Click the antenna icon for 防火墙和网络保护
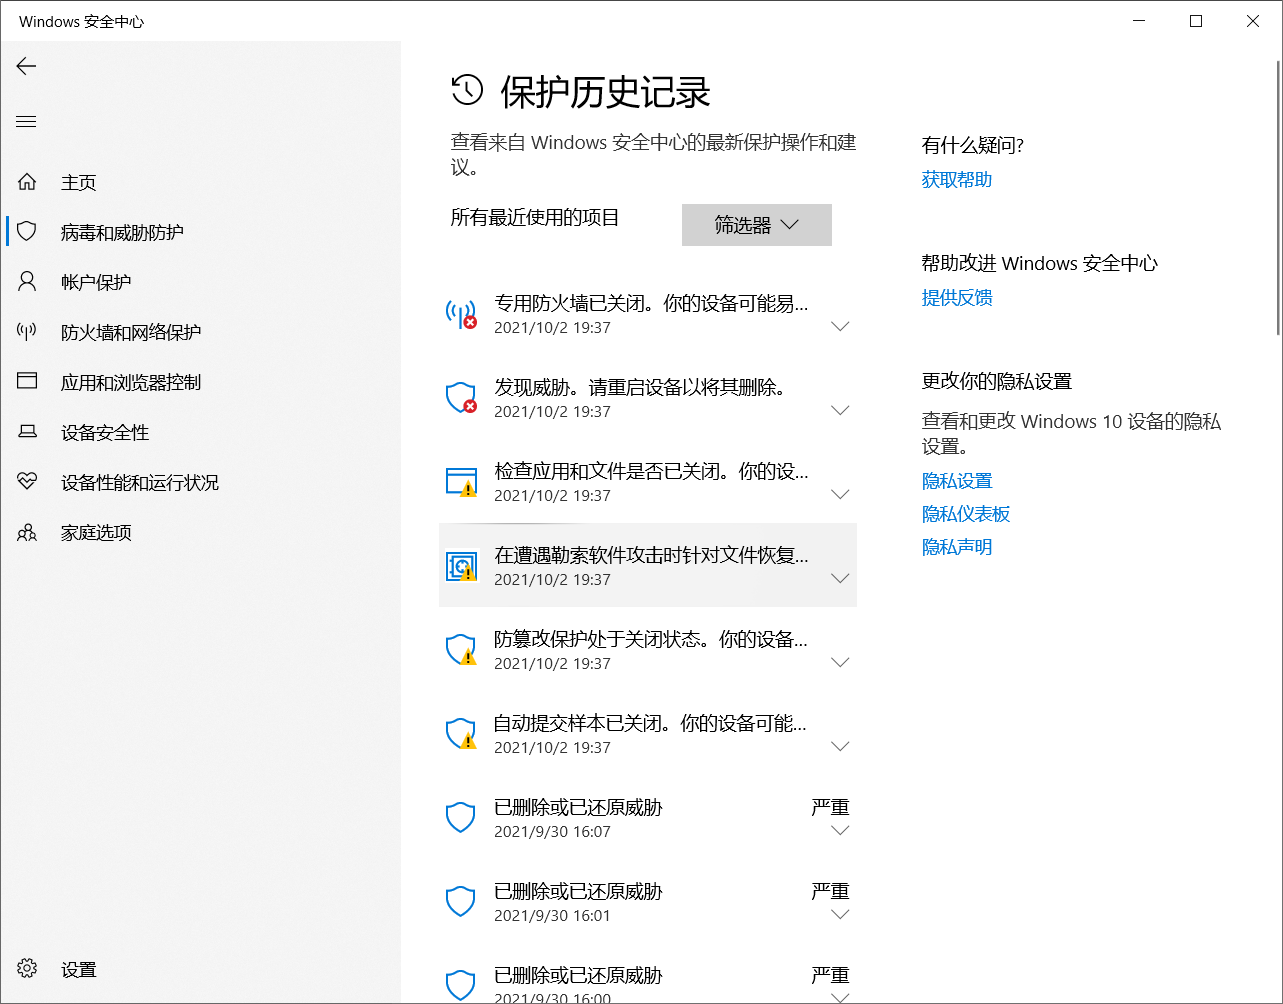Image resolution: width=1283 pixels, height=1004 pixels. click(x=27, y=332)
